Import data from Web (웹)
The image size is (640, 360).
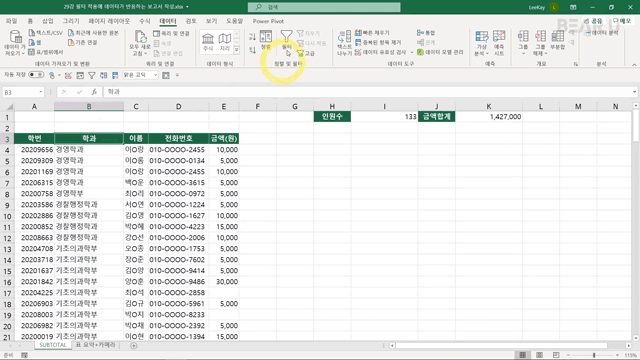tap(35, 42)
